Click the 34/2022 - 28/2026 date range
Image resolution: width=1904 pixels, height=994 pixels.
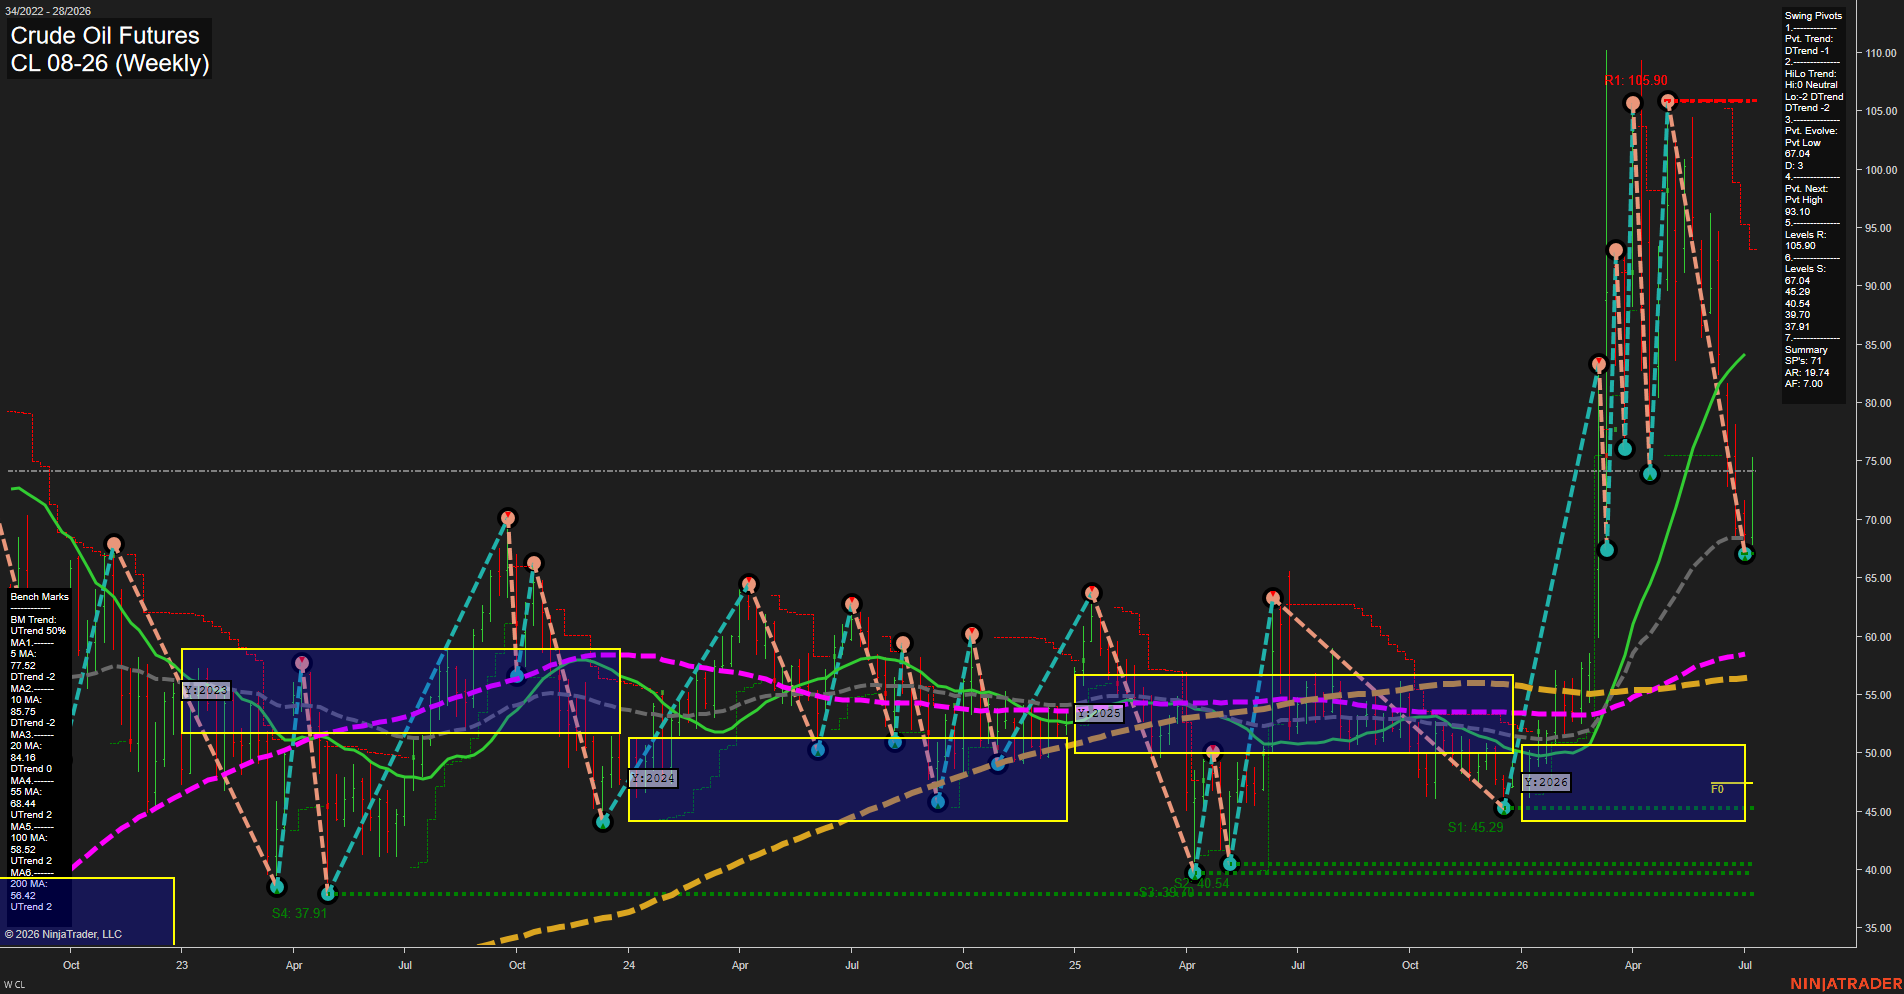point(48,11)
